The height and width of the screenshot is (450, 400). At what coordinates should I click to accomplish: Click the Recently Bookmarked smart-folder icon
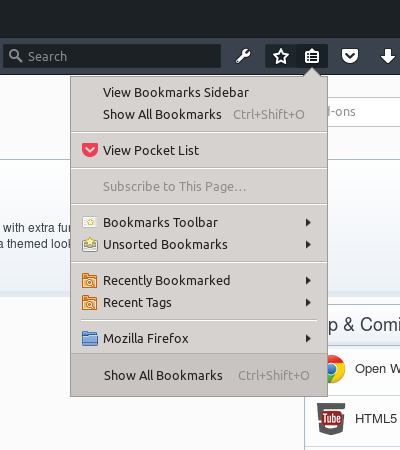coord(90,280)
